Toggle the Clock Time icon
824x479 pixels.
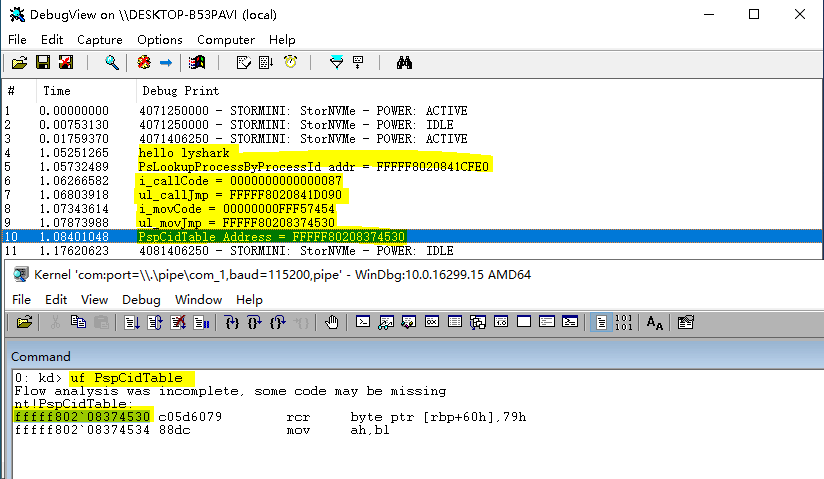pos(290,63)
